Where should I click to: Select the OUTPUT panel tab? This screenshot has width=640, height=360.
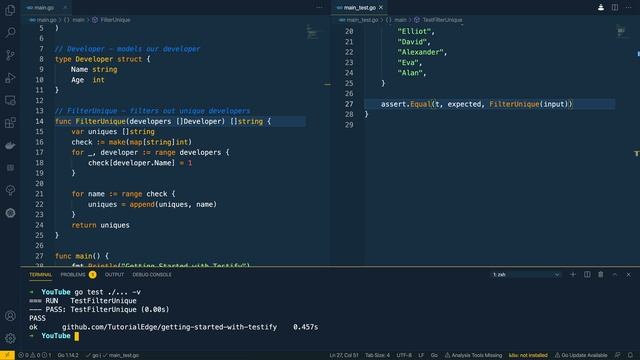pyautogui.click(x=114, y=275)
